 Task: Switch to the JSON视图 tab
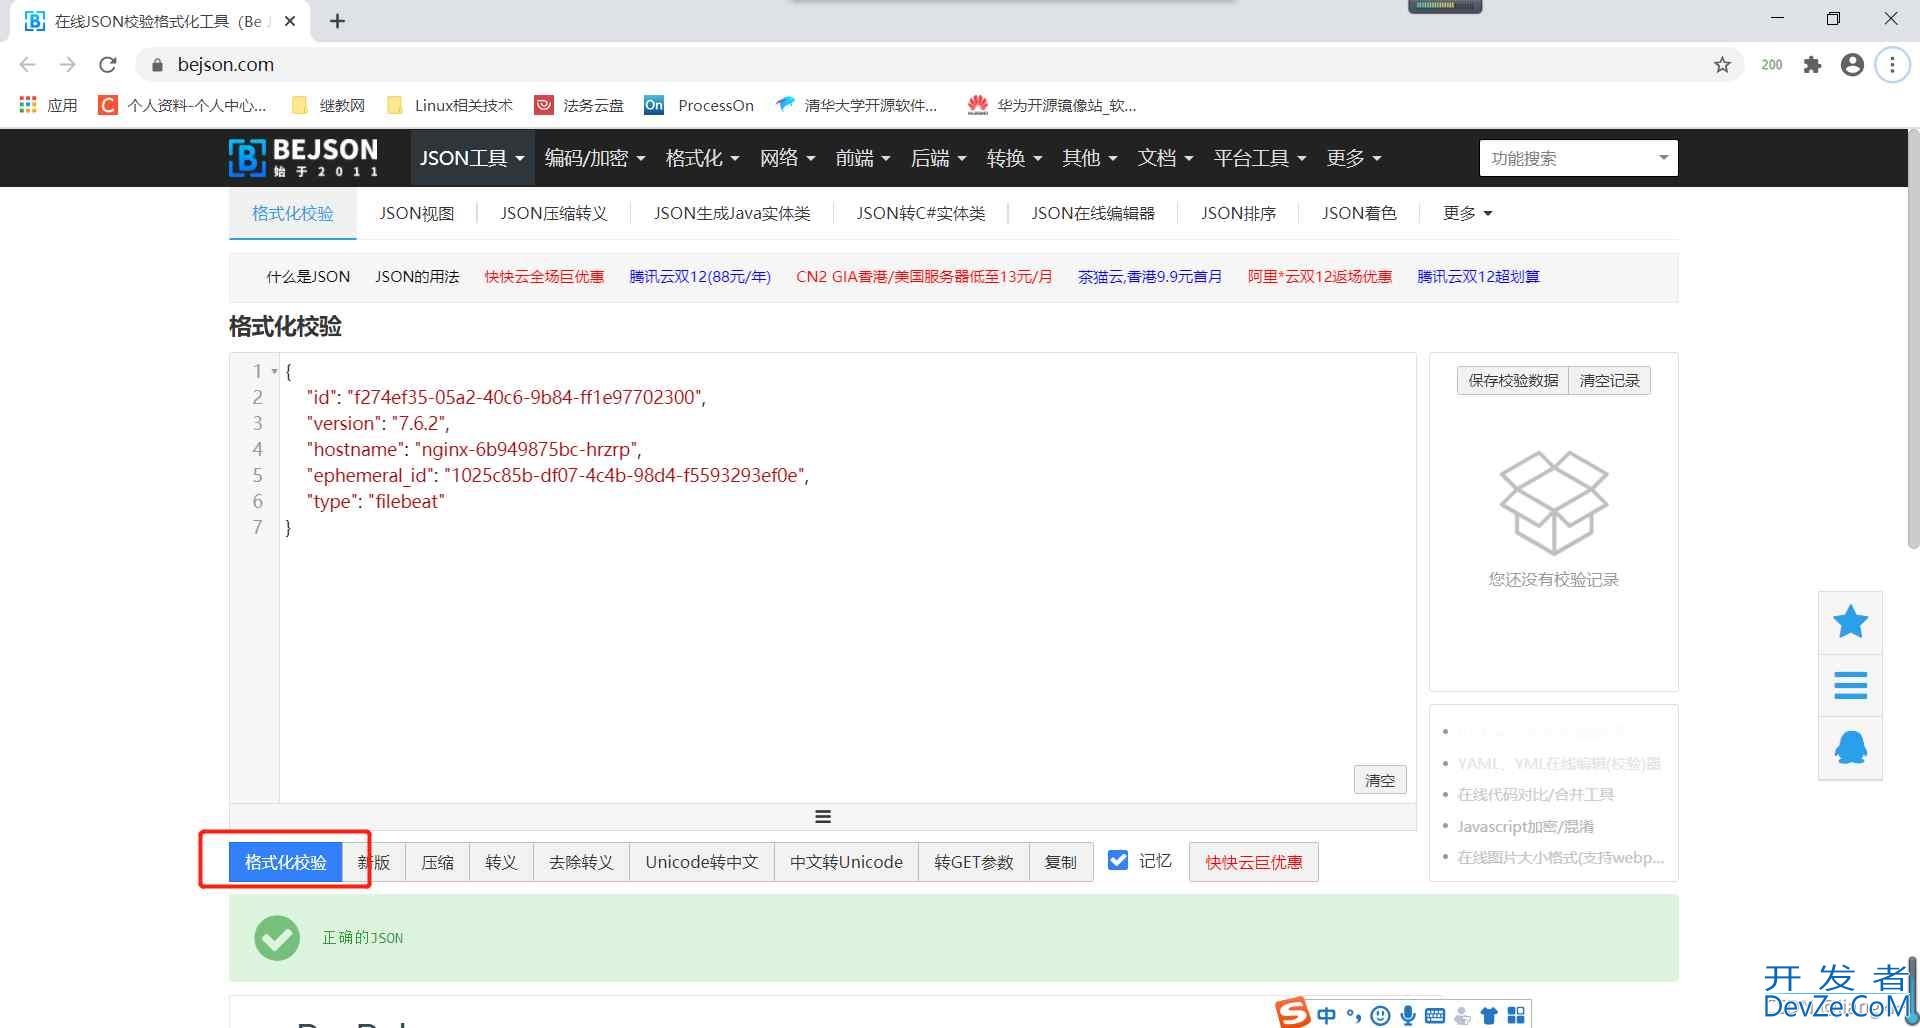click(417, 213)
